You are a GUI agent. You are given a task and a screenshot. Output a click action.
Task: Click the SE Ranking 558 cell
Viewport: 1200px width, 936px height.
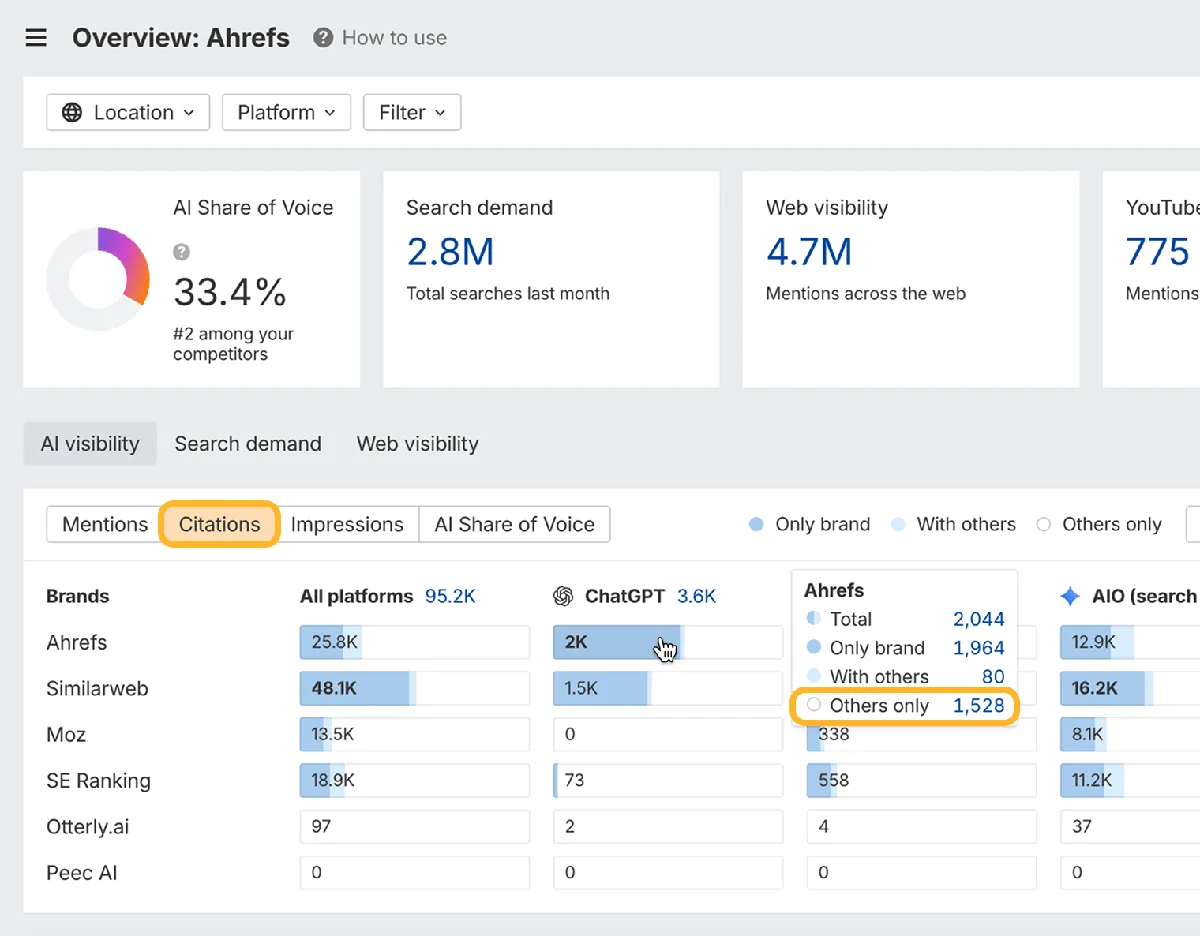921,780
